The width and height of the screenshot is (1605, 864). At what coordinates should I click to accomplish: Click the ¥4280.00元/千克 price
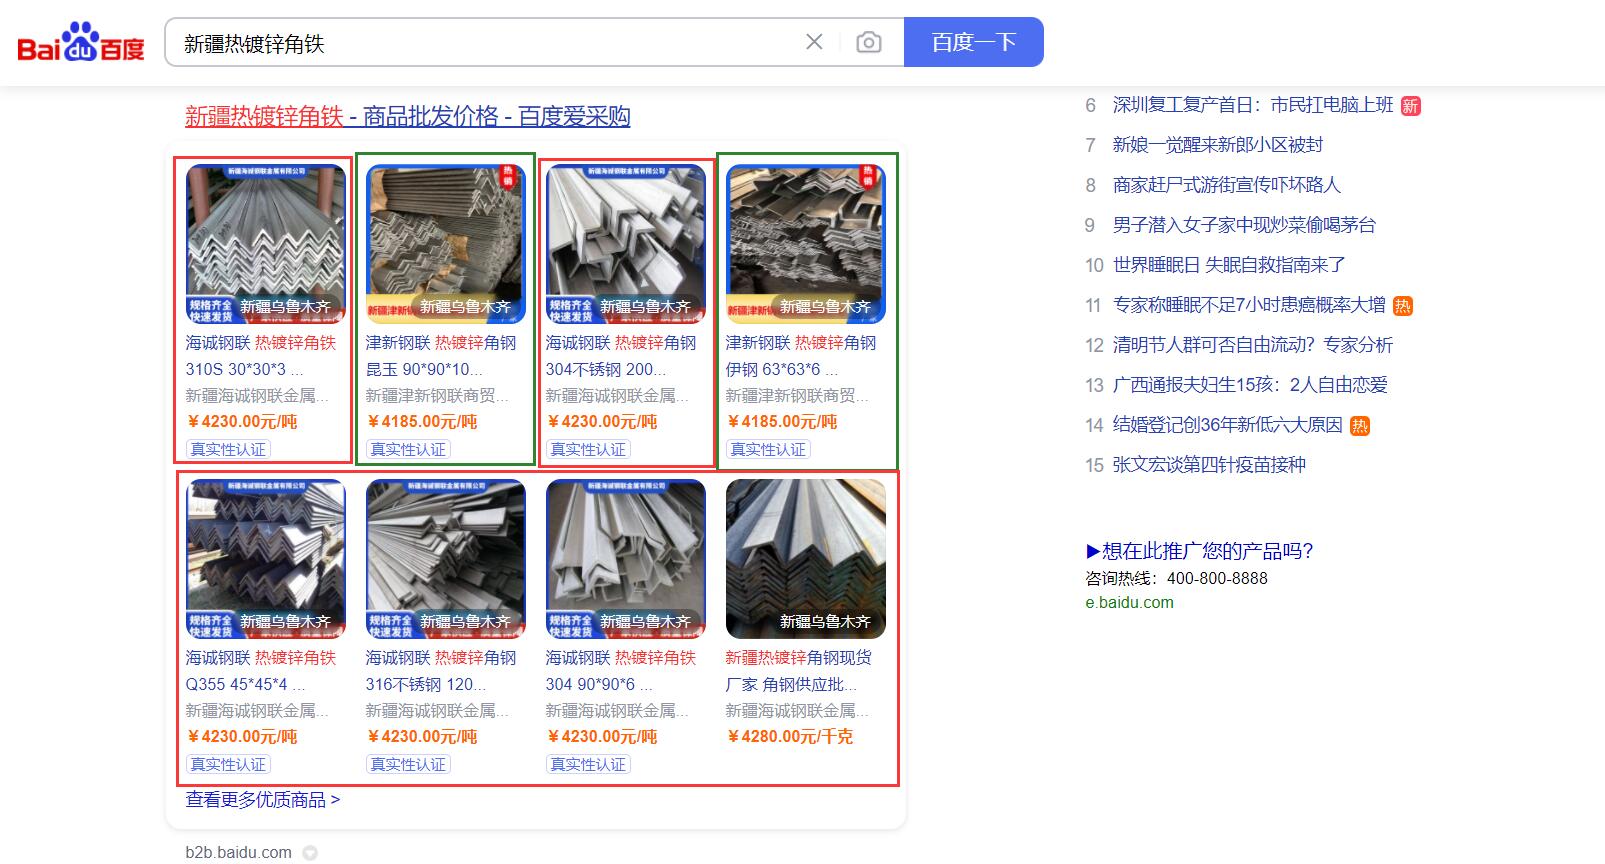(x=790, y=736)
